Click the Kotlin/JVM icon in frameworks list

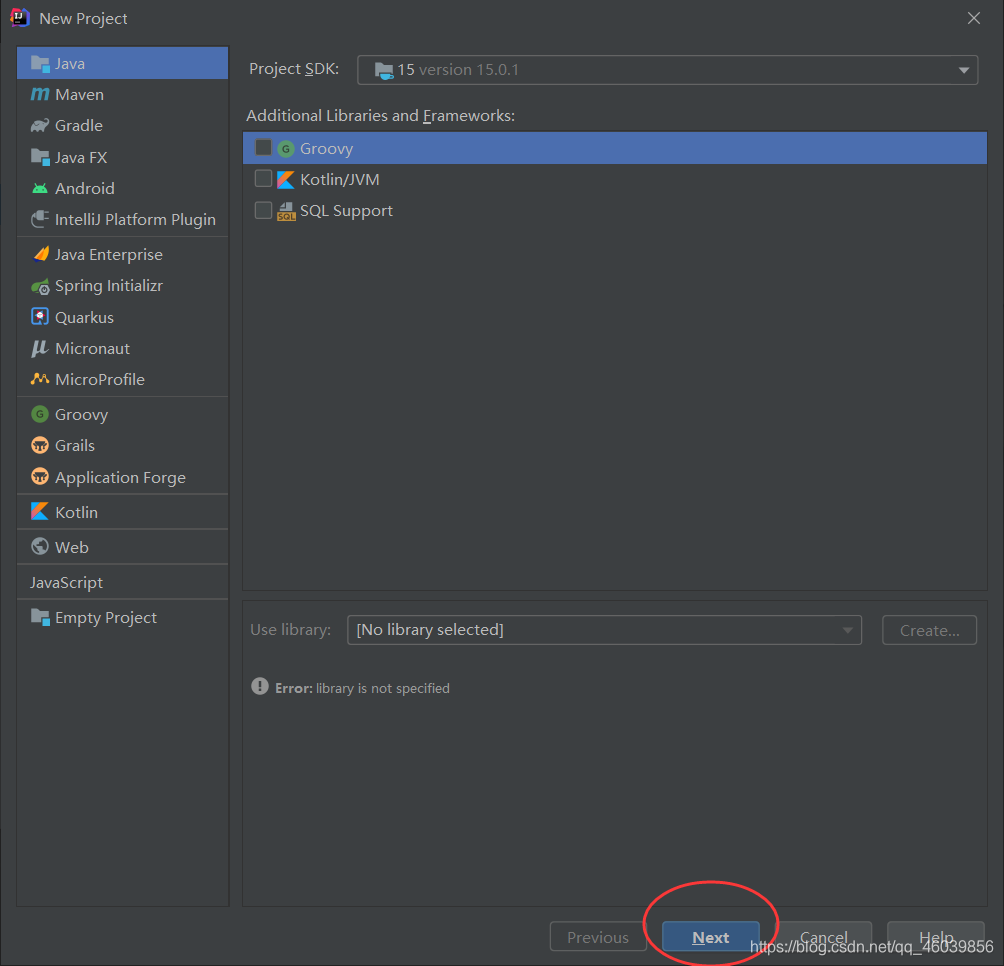[x=286, y=180]
